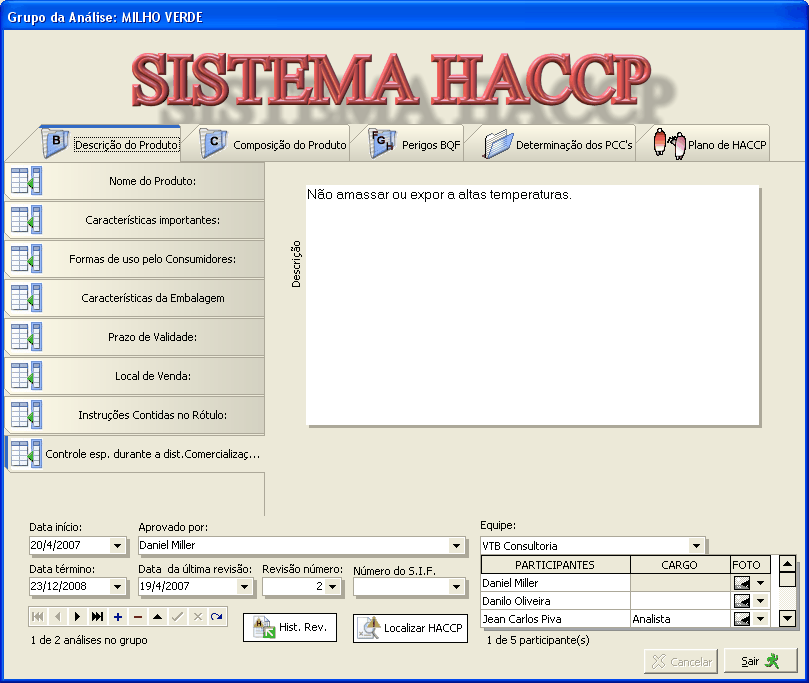Select Daniel Miller participant cell

[x=555, y=583]
